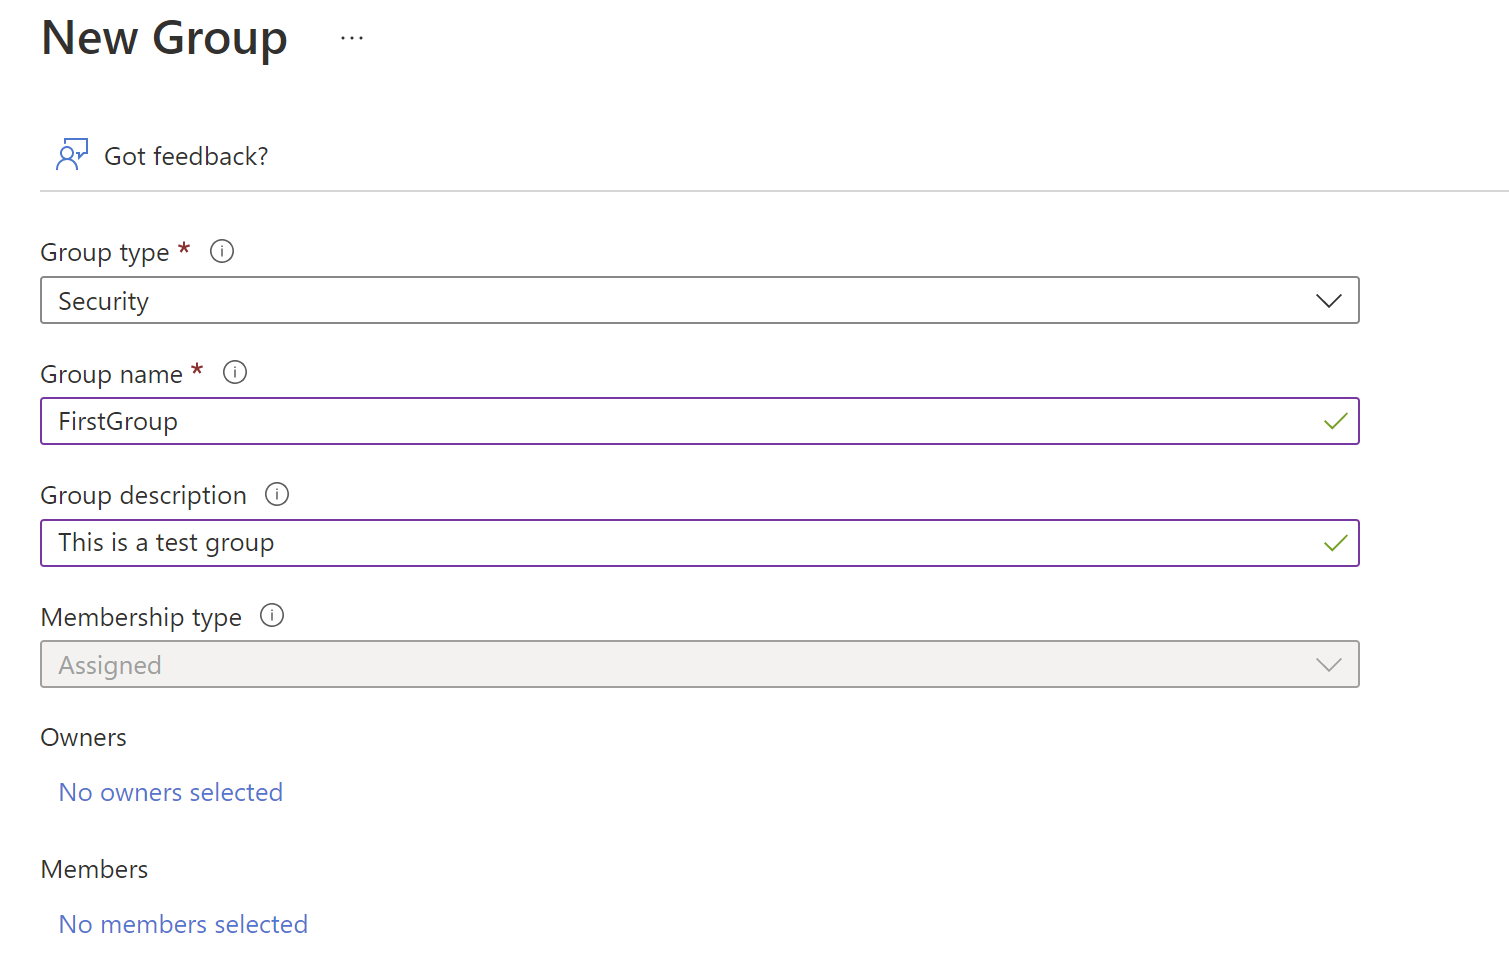Click the Got feedback person icon
The width and height of the screenshot is (1509, 977).
pyautogui.click(x=72, y=155)
